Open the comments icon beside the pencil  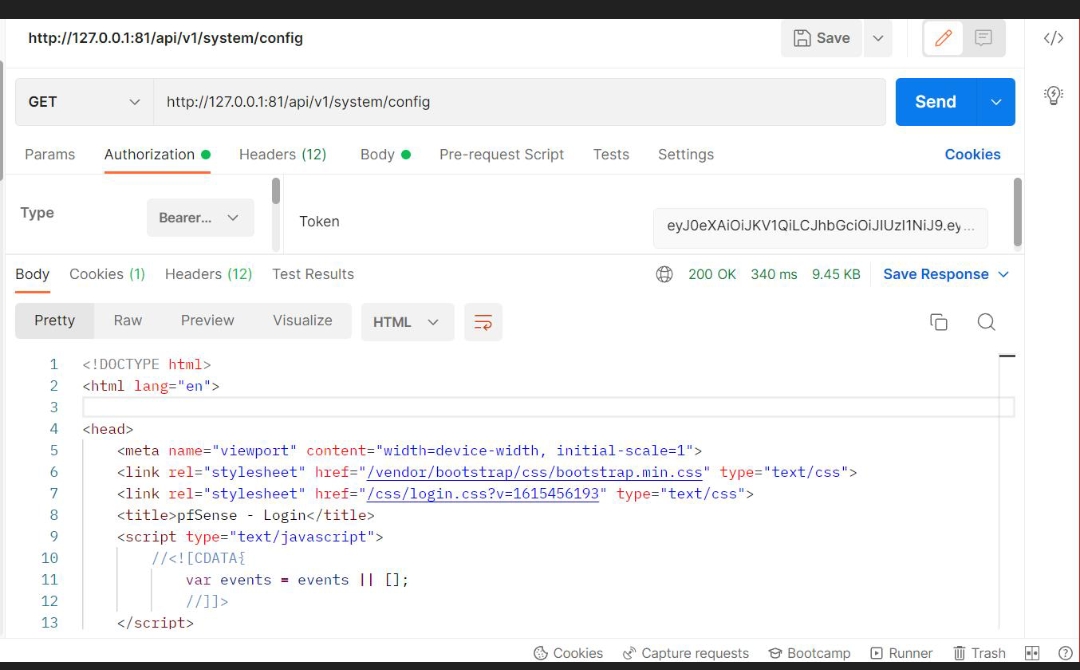pos(984,38)
